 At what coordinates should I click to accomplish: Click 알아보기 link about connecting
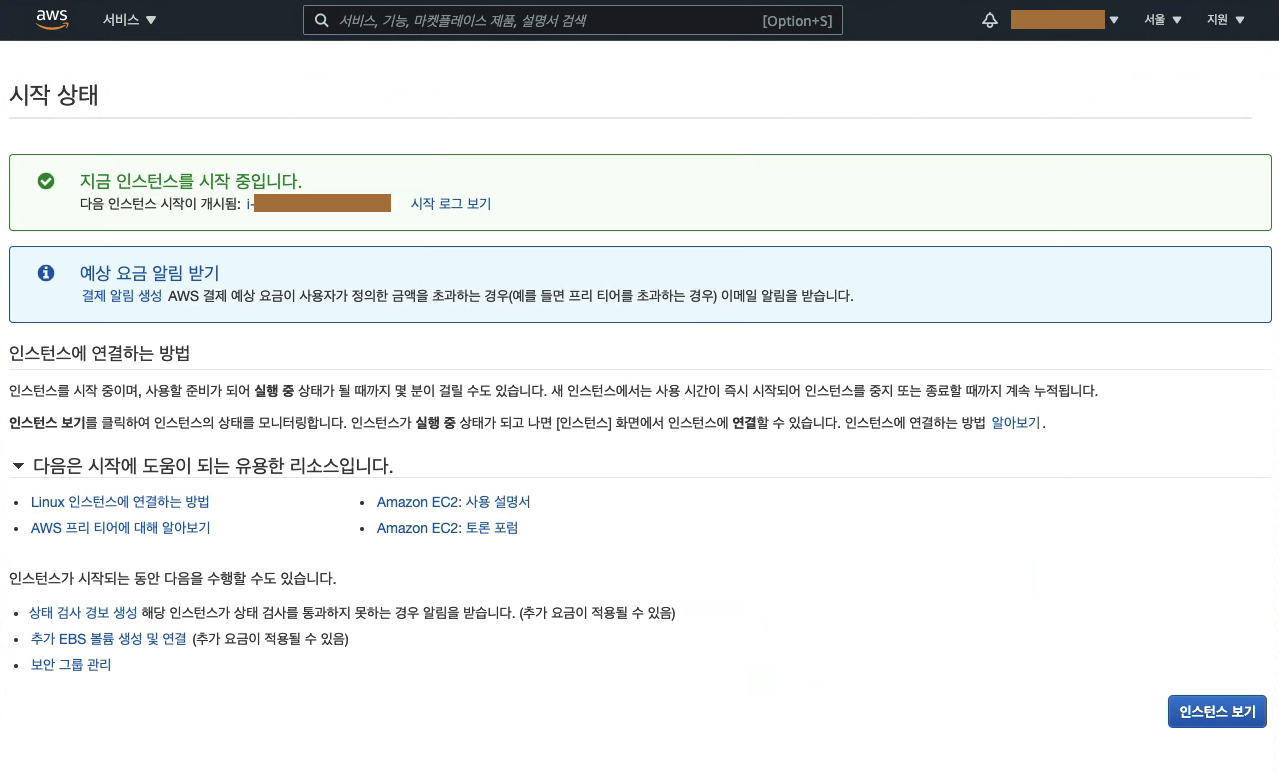1016,423
